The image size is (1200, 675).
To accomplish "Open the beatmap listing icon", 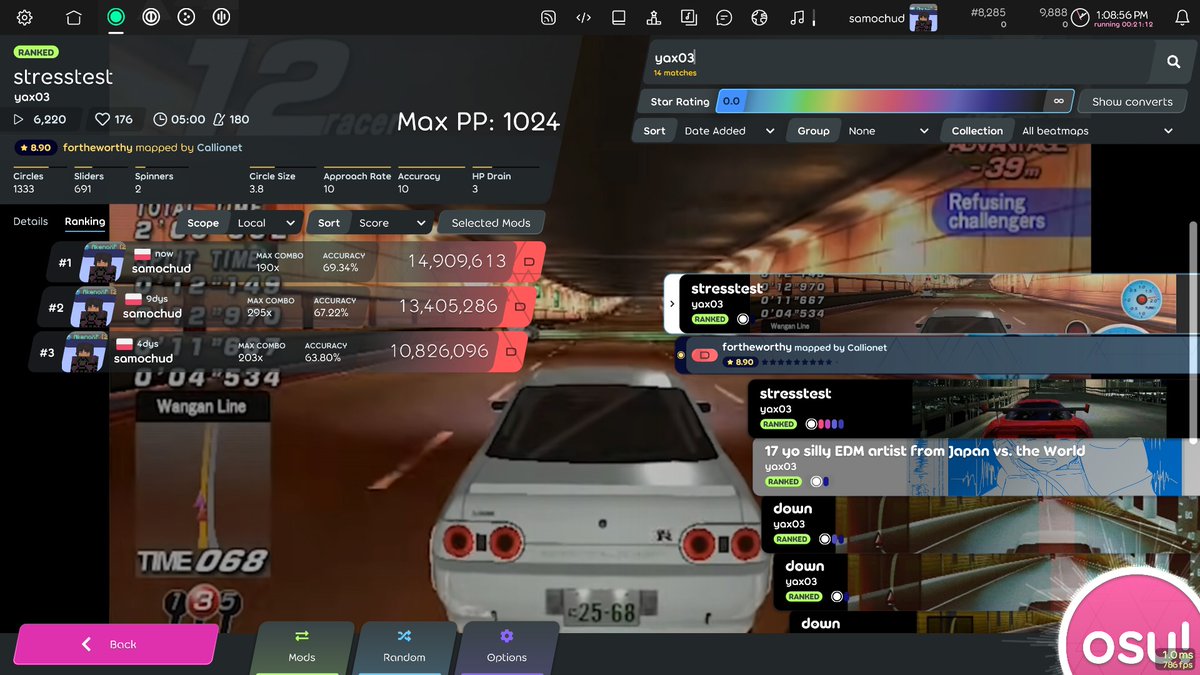I will coord(688,17).
